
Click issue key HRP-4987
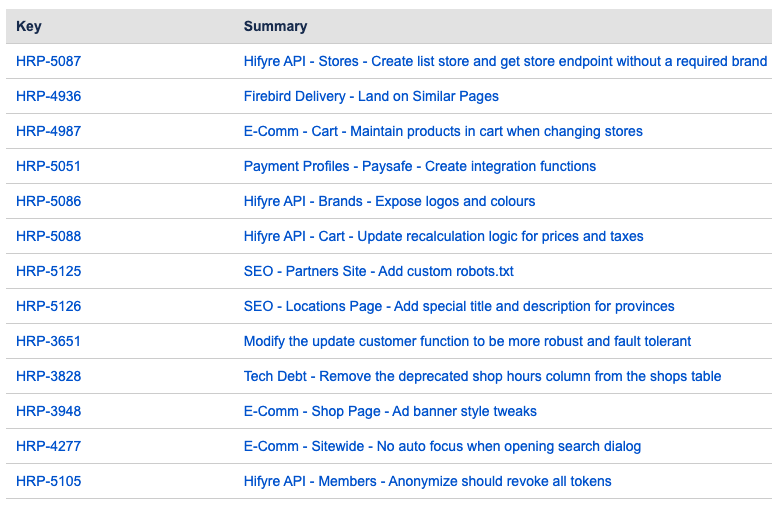coord(49,131)
